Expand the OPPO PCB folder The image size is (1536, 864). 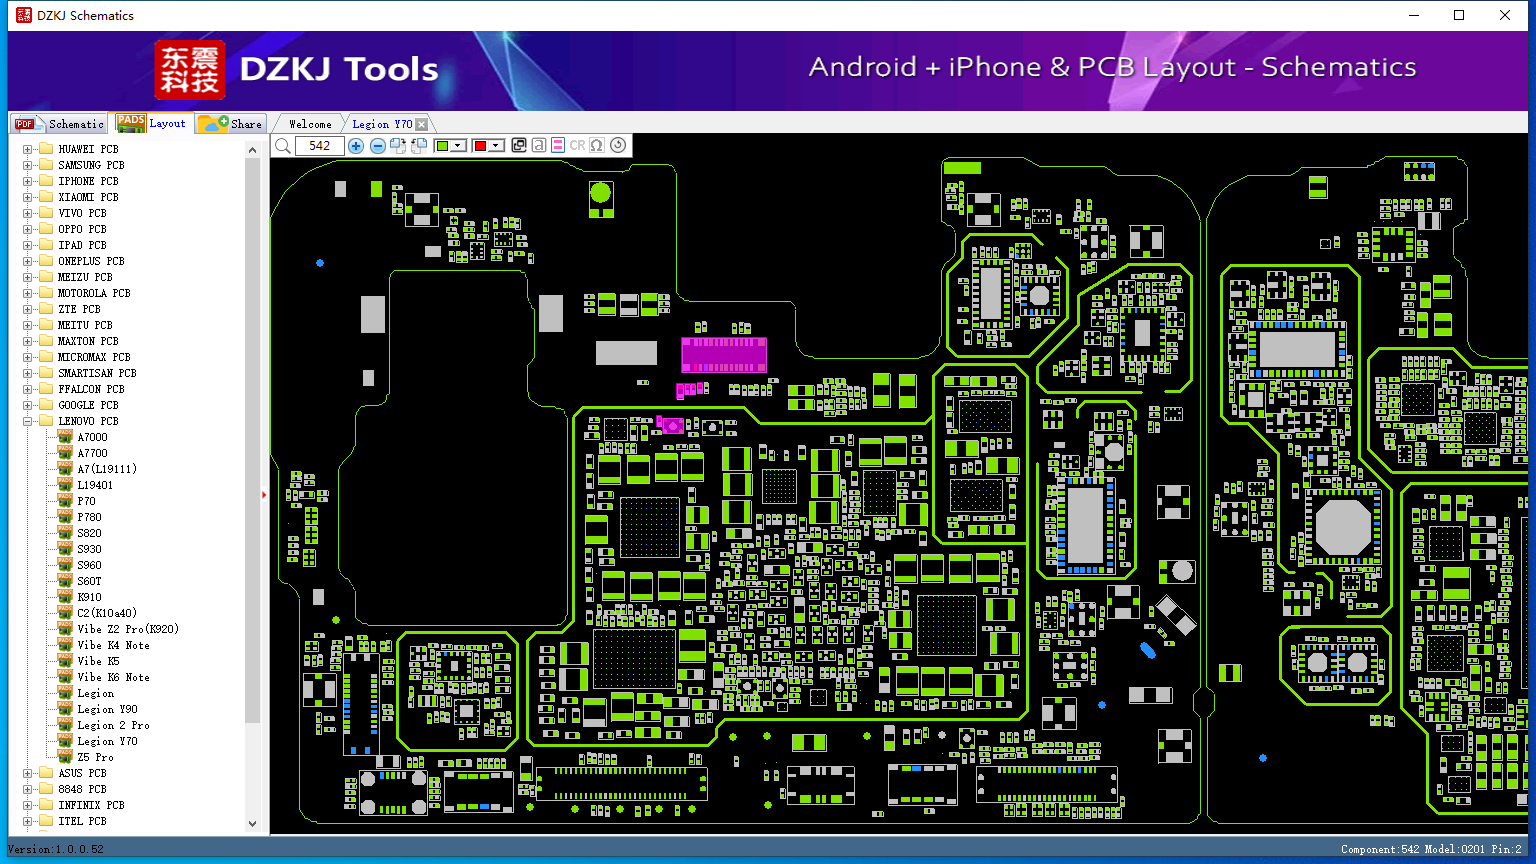click(28, 229)
